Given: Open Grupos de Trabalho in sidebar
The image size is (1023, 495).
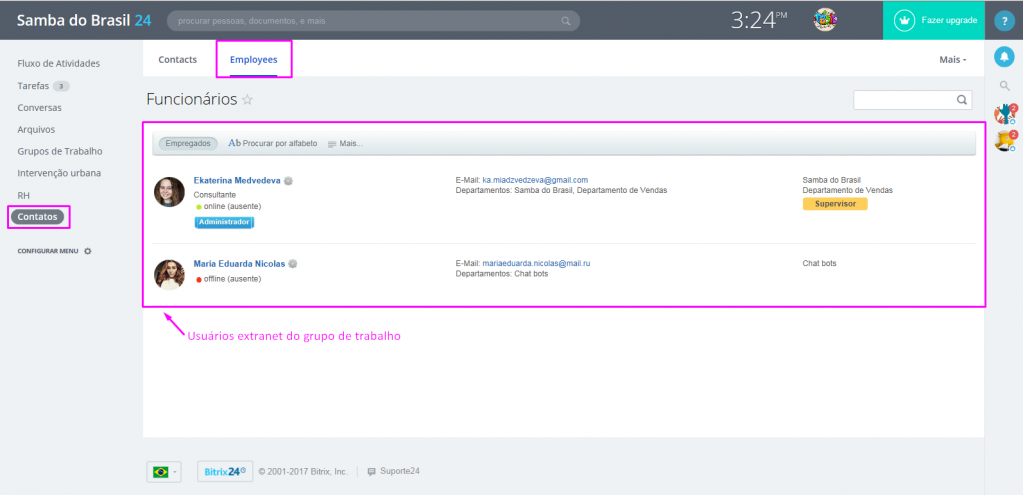Looking at the screenshot, I should [60, 151].
